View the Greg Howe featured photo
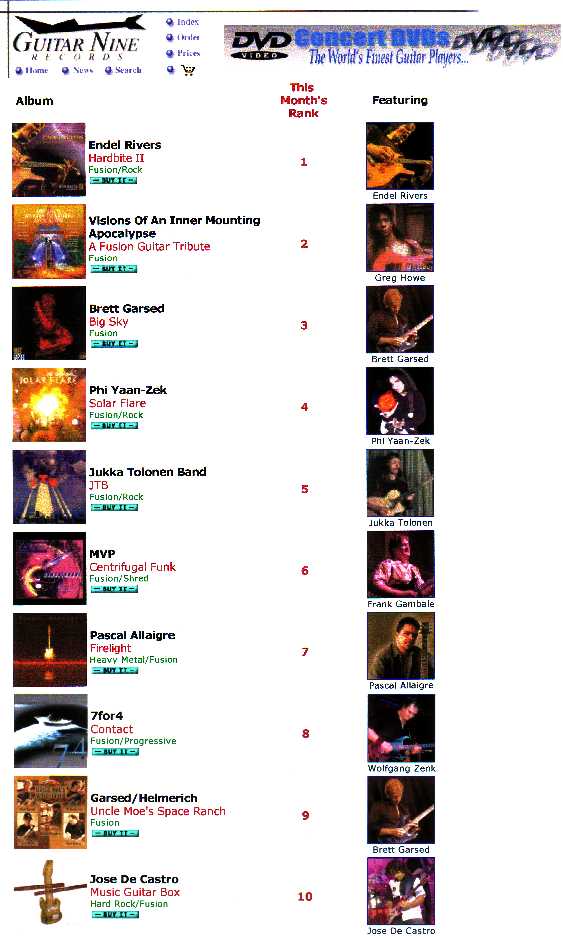The width and height of the screenshot is (563, 939). click(x=400, y=238)
